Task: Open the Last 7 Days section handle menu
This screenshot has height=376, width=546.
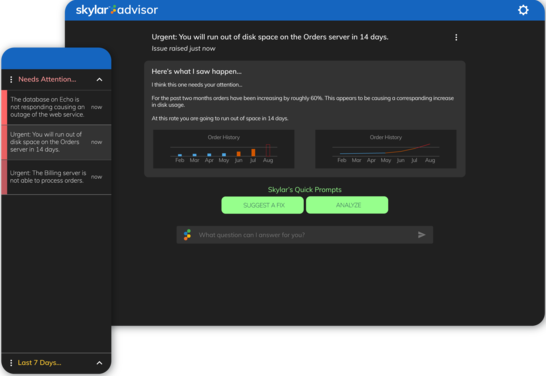Action: (11, 363)
